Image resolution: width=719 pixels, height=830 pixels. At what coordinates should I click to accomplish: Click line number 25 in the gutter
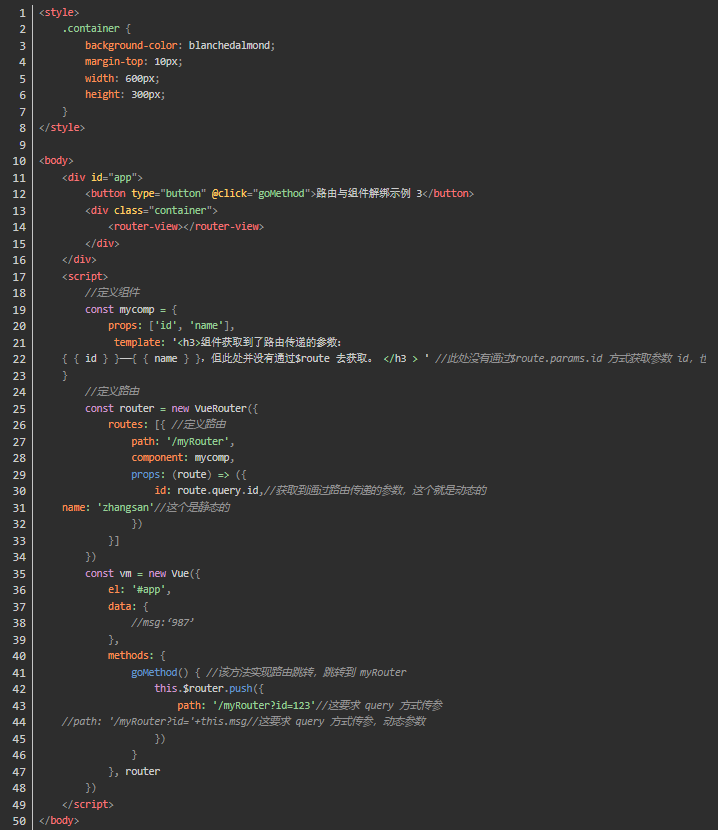[18, 408]
